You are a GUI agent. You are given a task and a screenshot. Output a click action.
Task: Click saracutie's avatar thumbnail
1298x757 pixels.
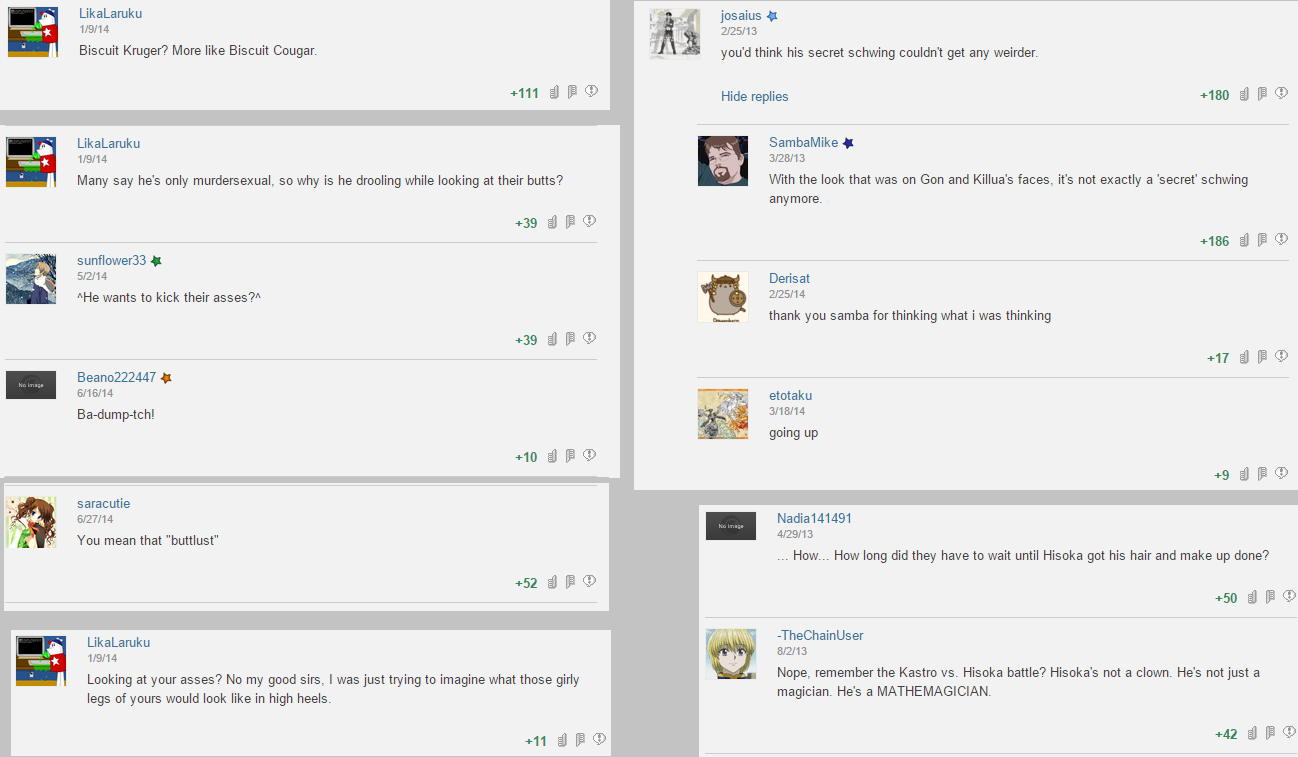(x=31, y=522)
